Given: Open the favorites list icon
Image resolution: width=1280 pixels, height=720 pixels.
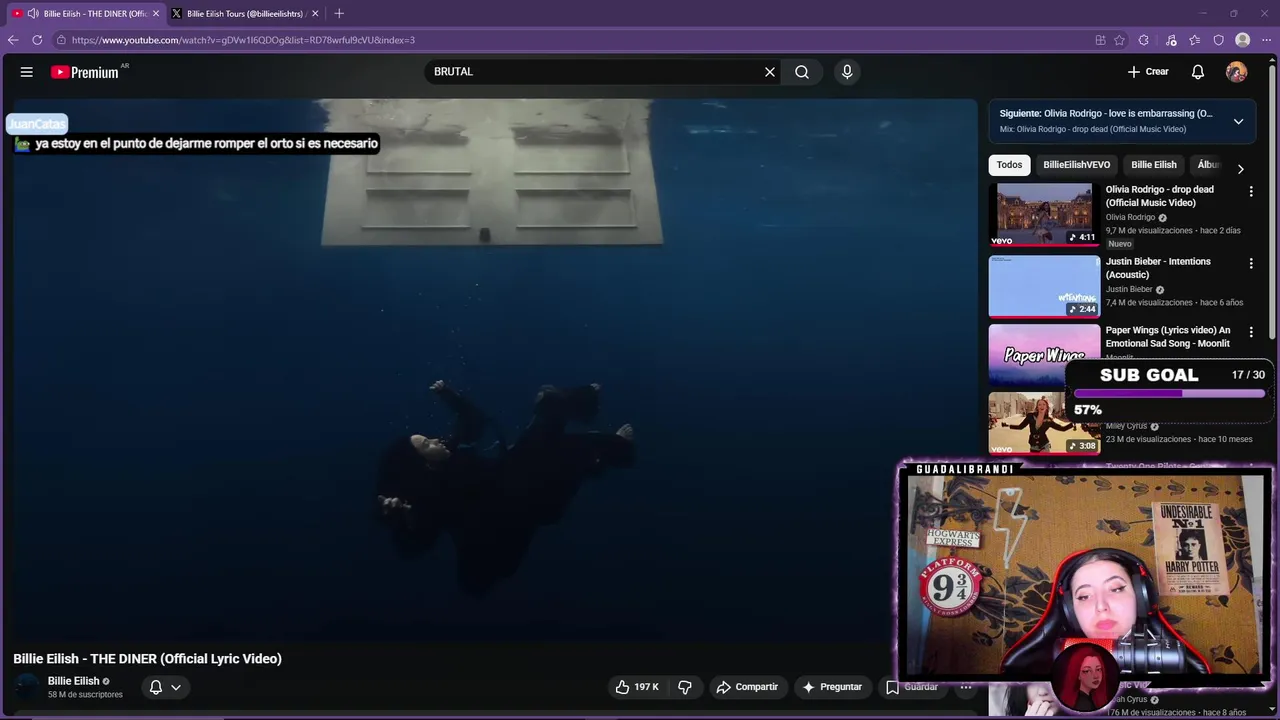Looking at the screenshot, I should coord(1195,40).
